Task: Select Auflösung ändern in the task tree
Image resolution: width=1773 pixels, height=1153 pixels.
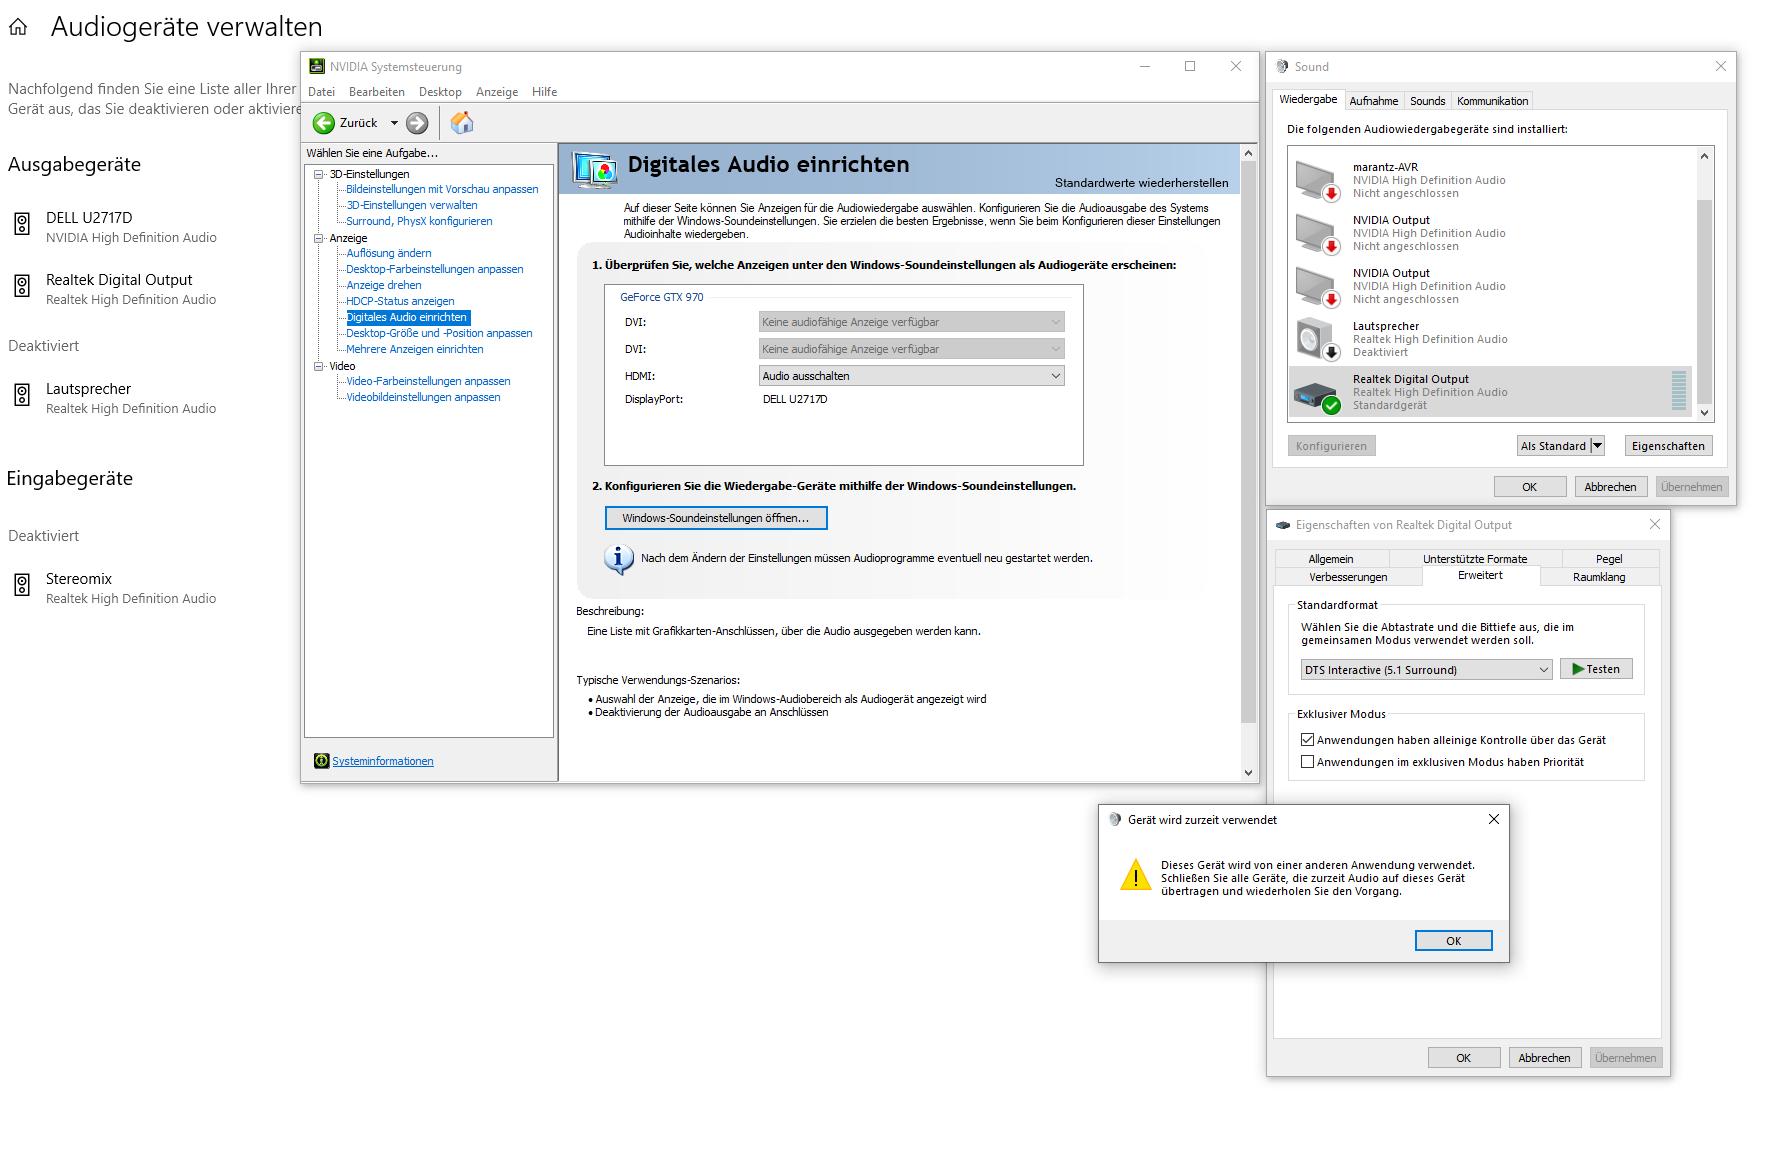Action: click(x=389, y=253)
